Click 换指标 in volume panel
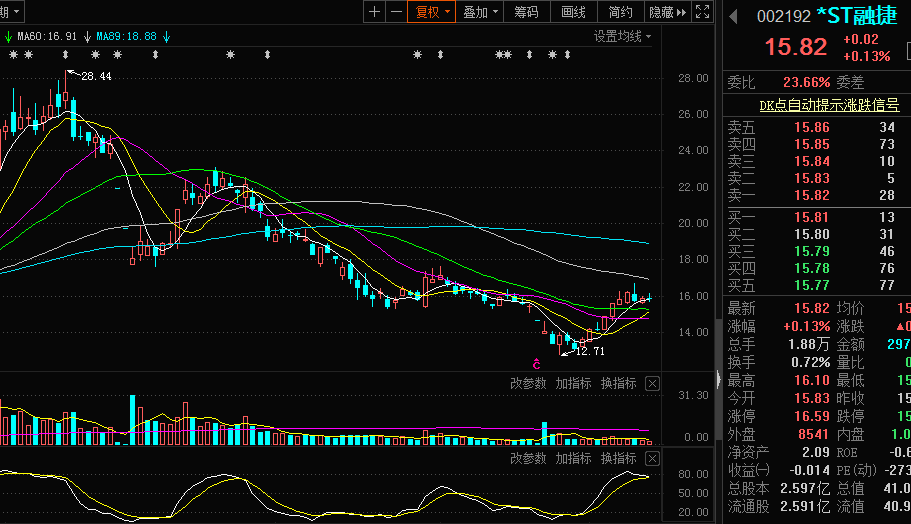 [619, 383]
